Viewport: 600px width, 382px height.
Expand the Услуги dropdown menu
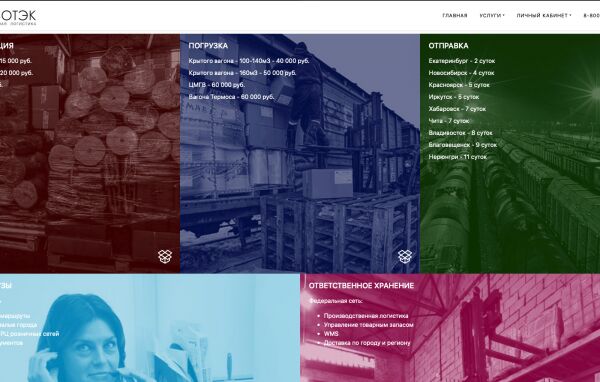492,16
